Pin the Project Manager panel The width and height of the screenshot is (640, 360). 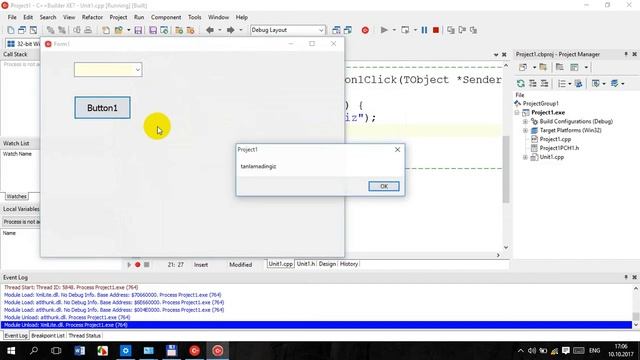[626, 54]
